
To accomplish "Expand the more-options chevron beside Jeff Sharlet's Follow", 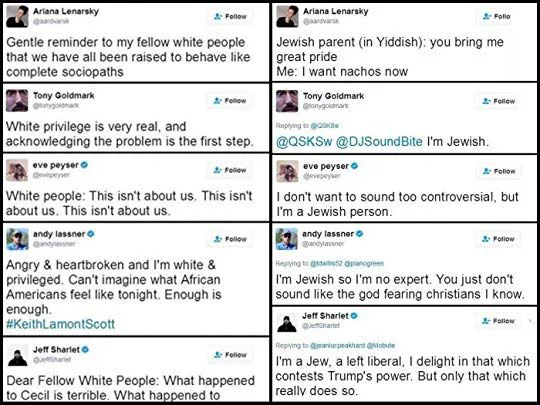I will (530, 321).
